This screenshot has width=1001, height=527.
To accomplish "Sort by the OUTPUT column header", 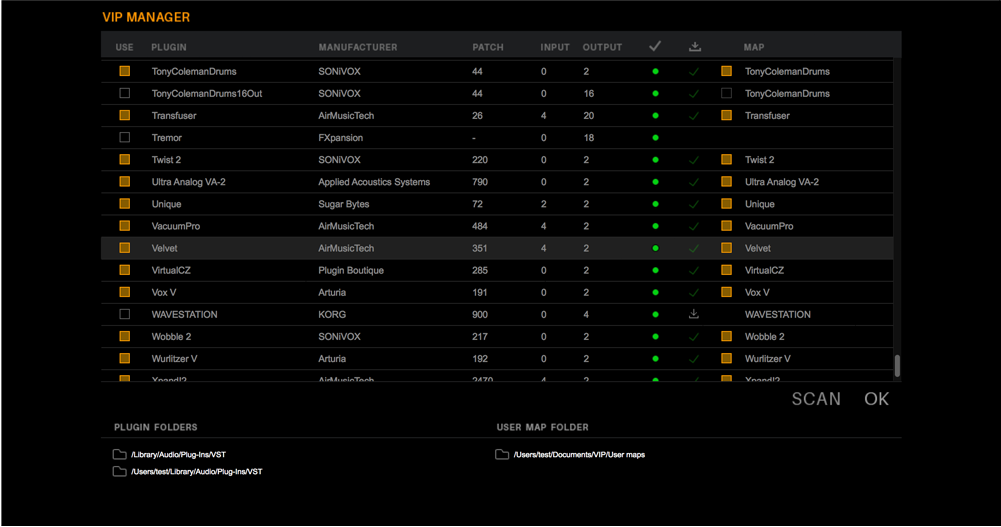I will (x=602, y=47).
